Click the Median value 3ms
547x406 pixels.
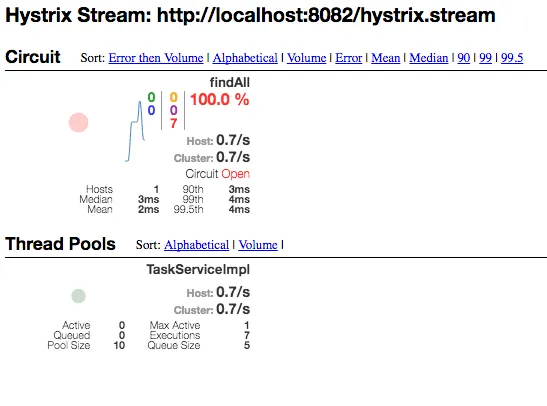148,200
